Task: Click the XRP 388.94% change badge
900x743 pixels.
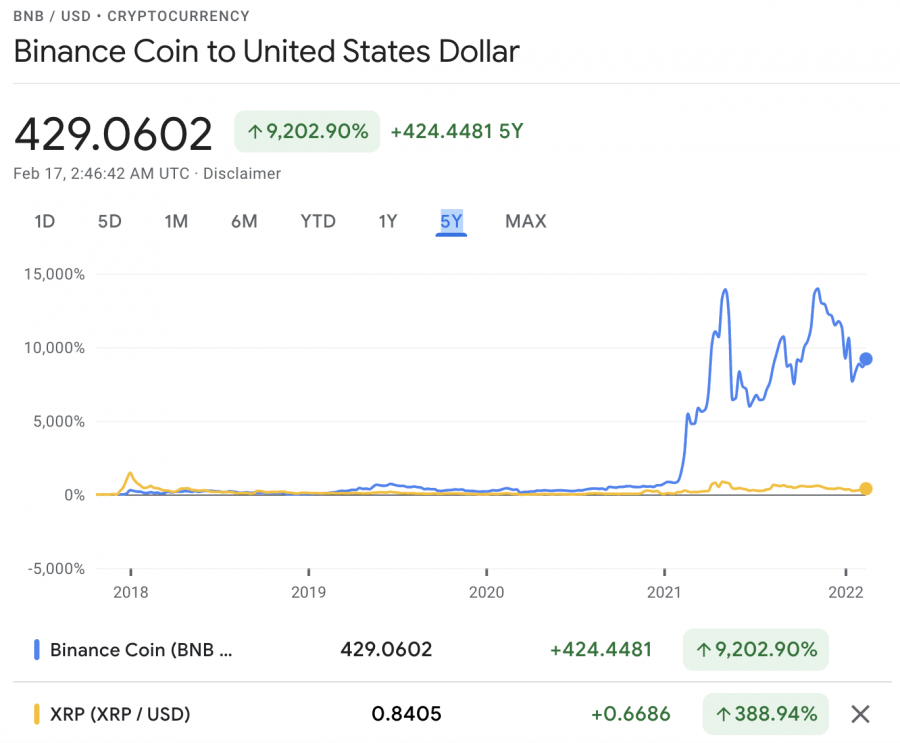Action: coord(765,714)
